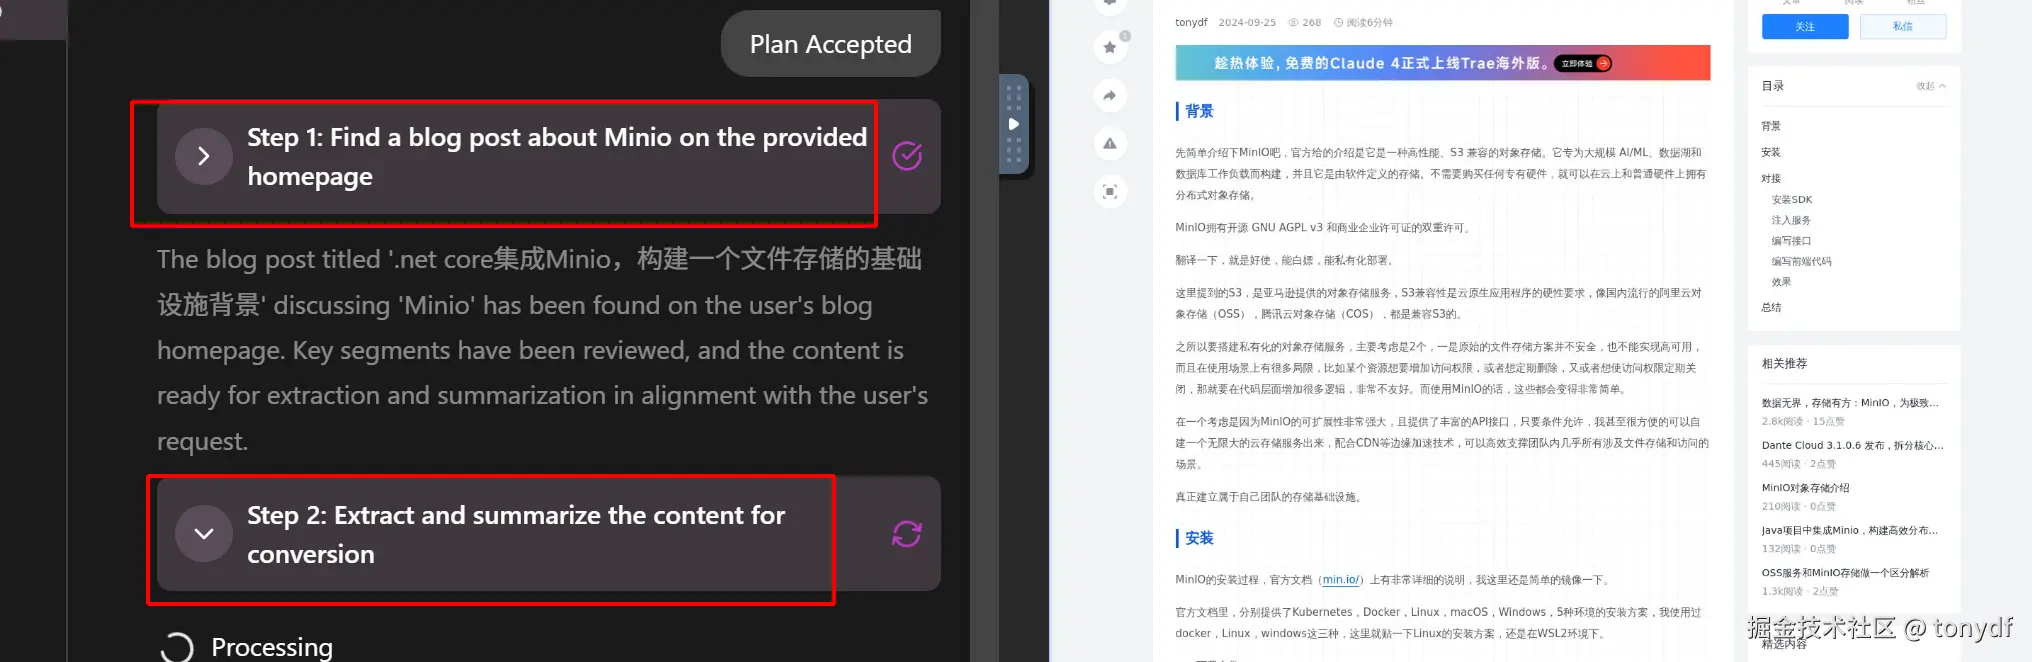Open recommended article 数据无界，存储有方：MinIO
Viewport: 2032px width, 662px height.
coord(1850,403)
